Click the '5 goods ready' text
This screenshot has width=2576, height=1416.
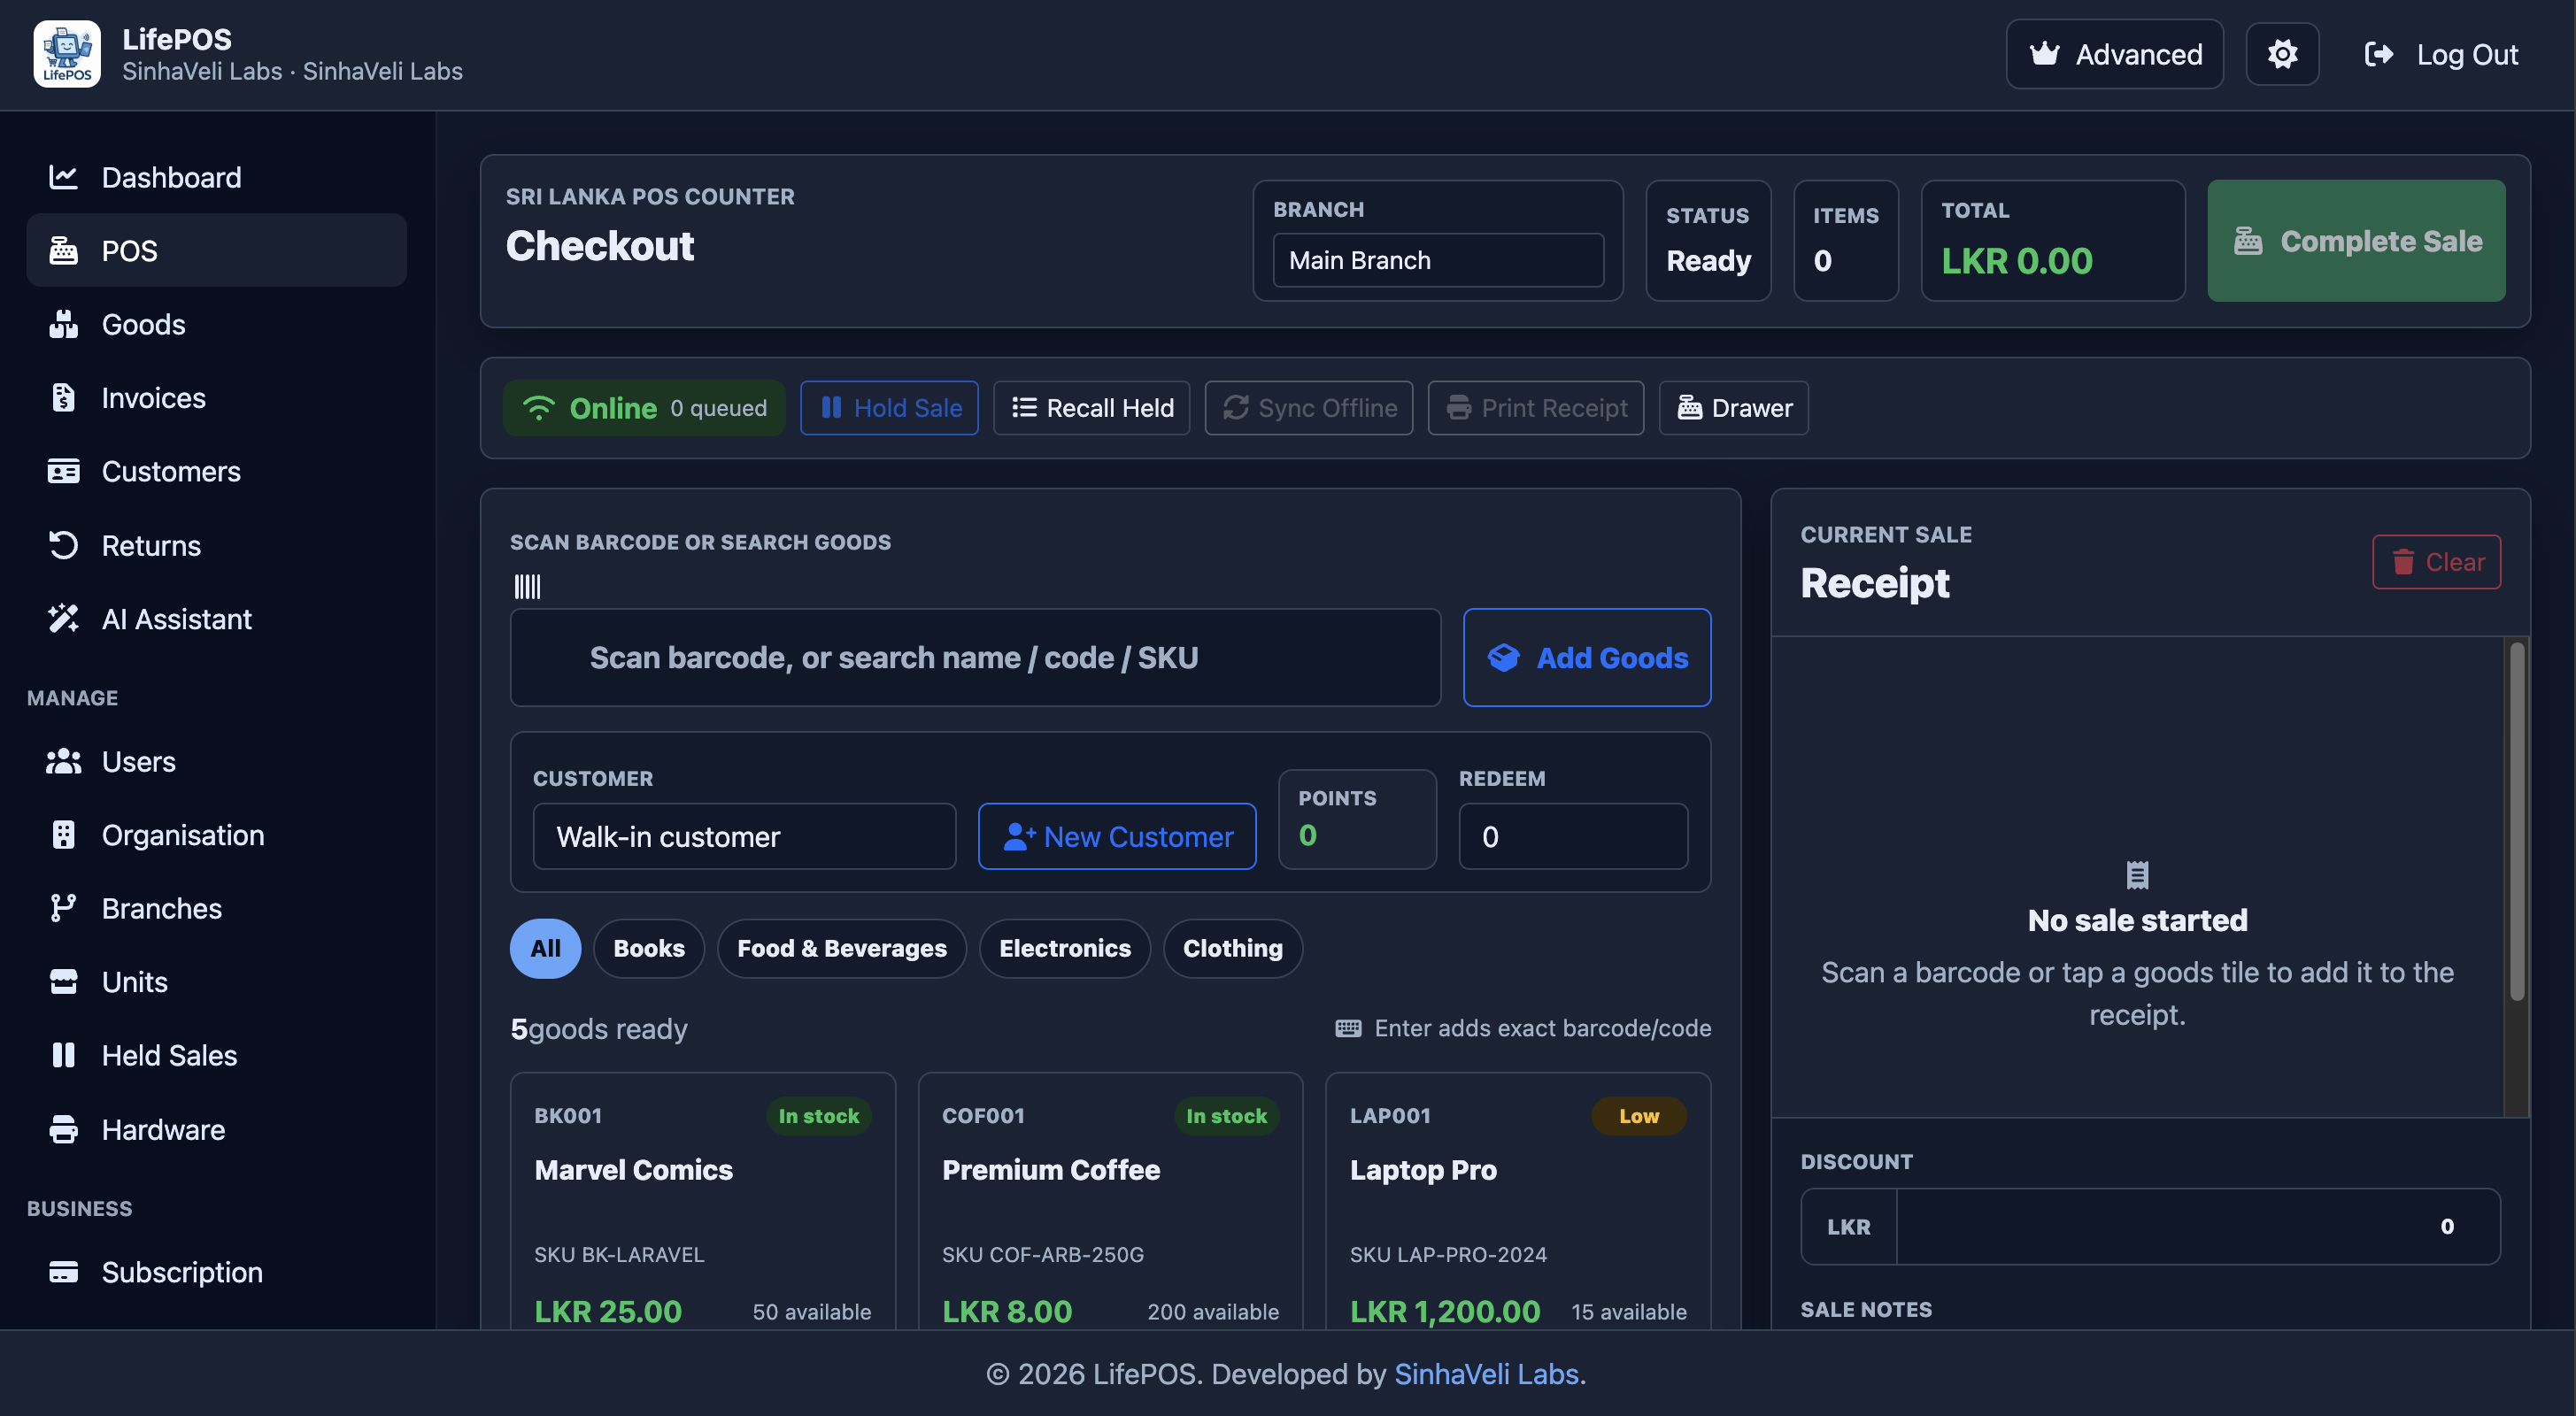[599, 1029]
